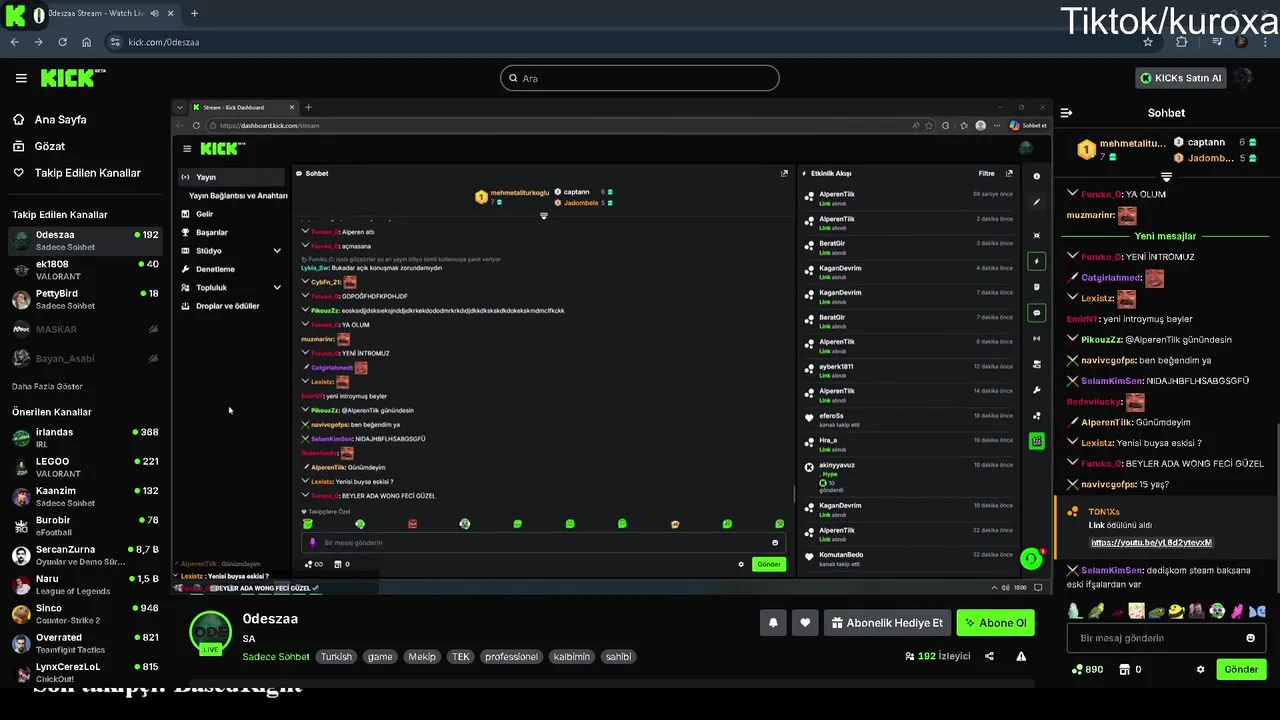This screenshot has height=720, width=1280.
Task: Open Ana Sayfa home page
Action: pos(50,119)
